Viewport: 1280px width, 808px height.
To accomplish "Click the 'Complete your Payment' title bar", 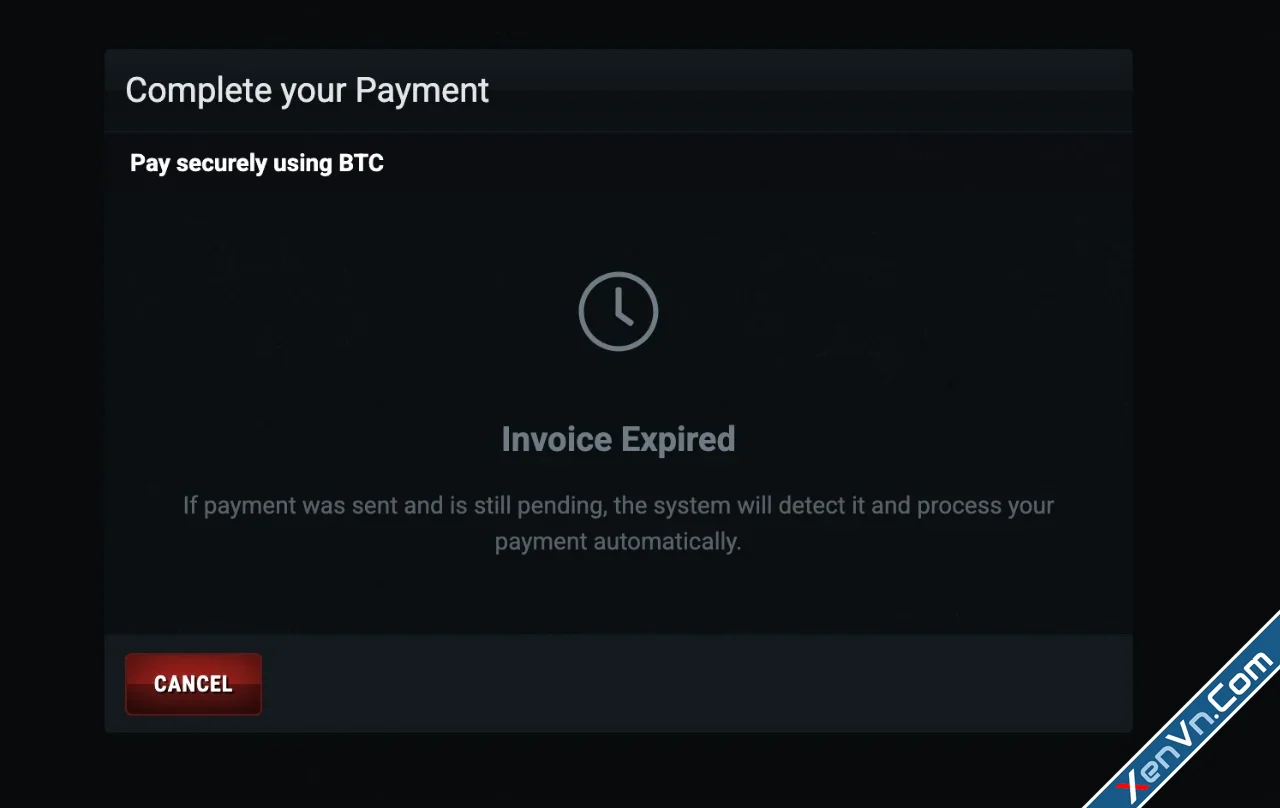I will coord(307,90).
